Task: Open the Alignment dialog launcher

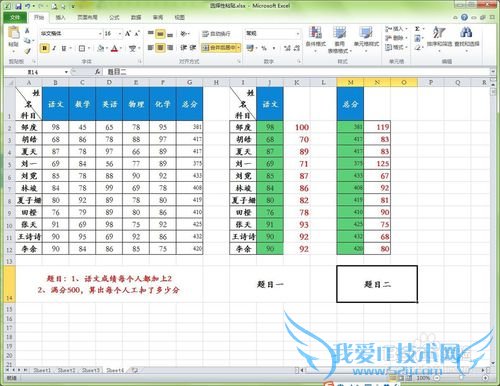Action: [x=239, y=61]
